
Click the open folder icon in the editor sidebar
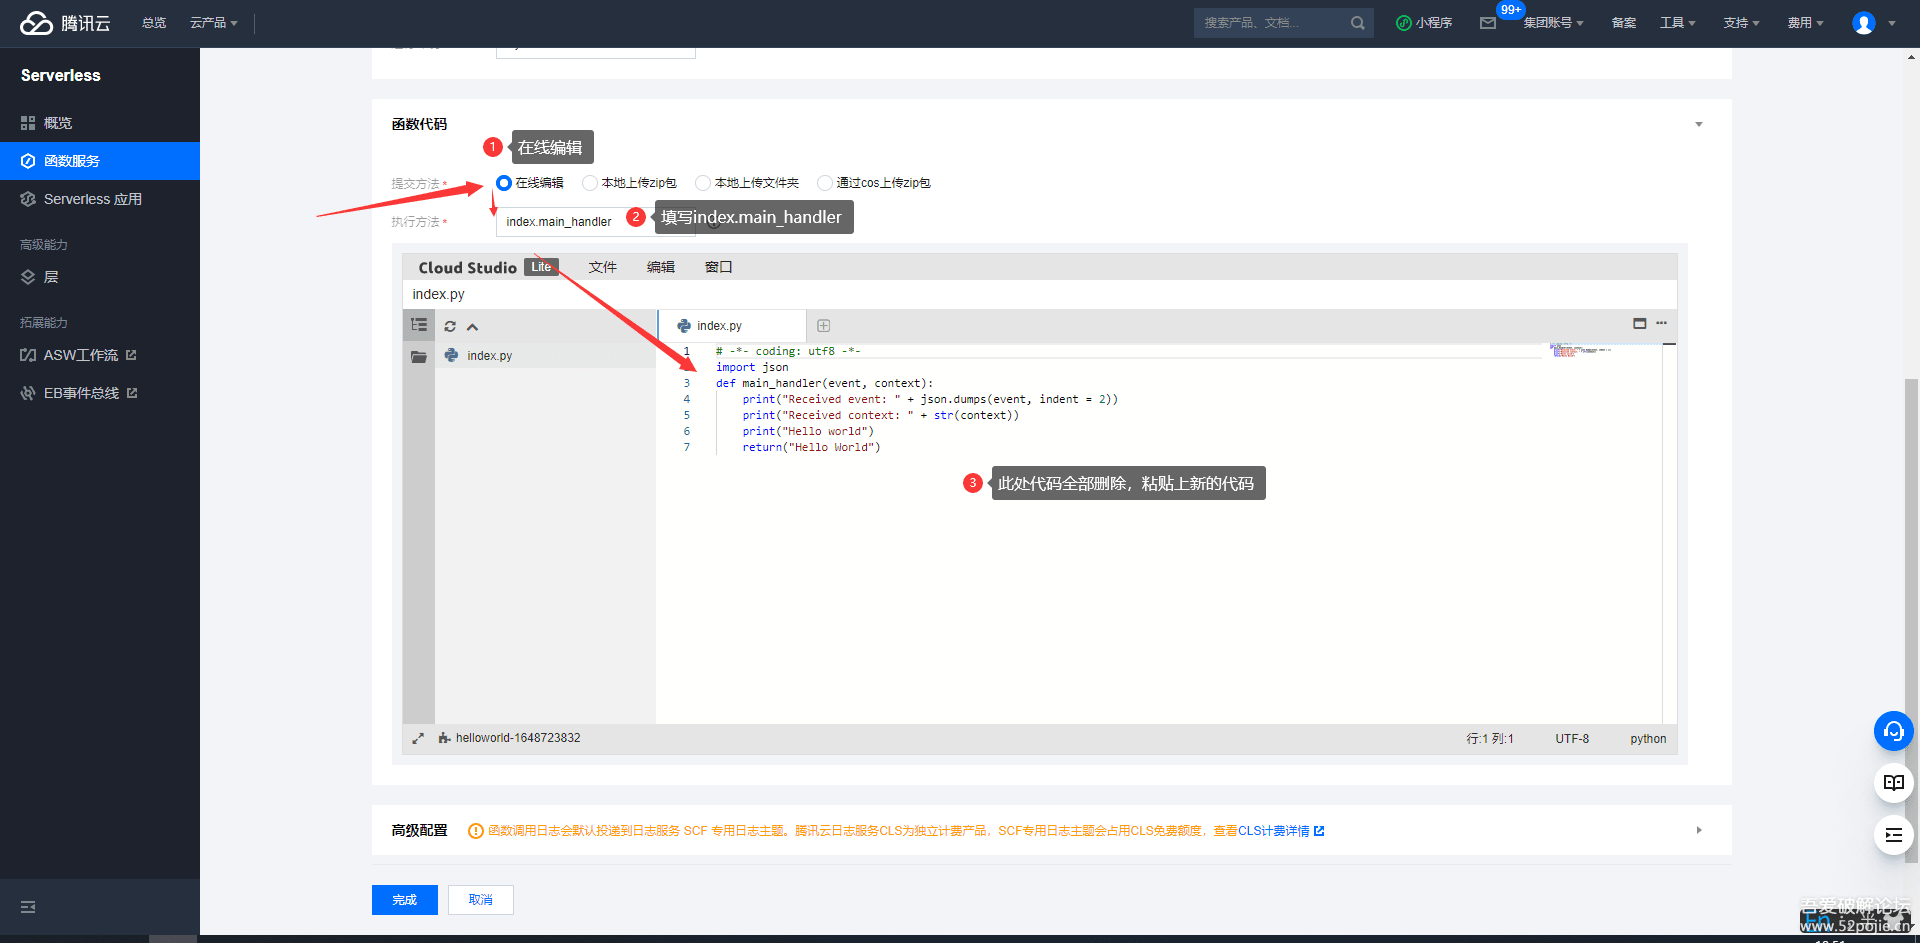[419, 356]
